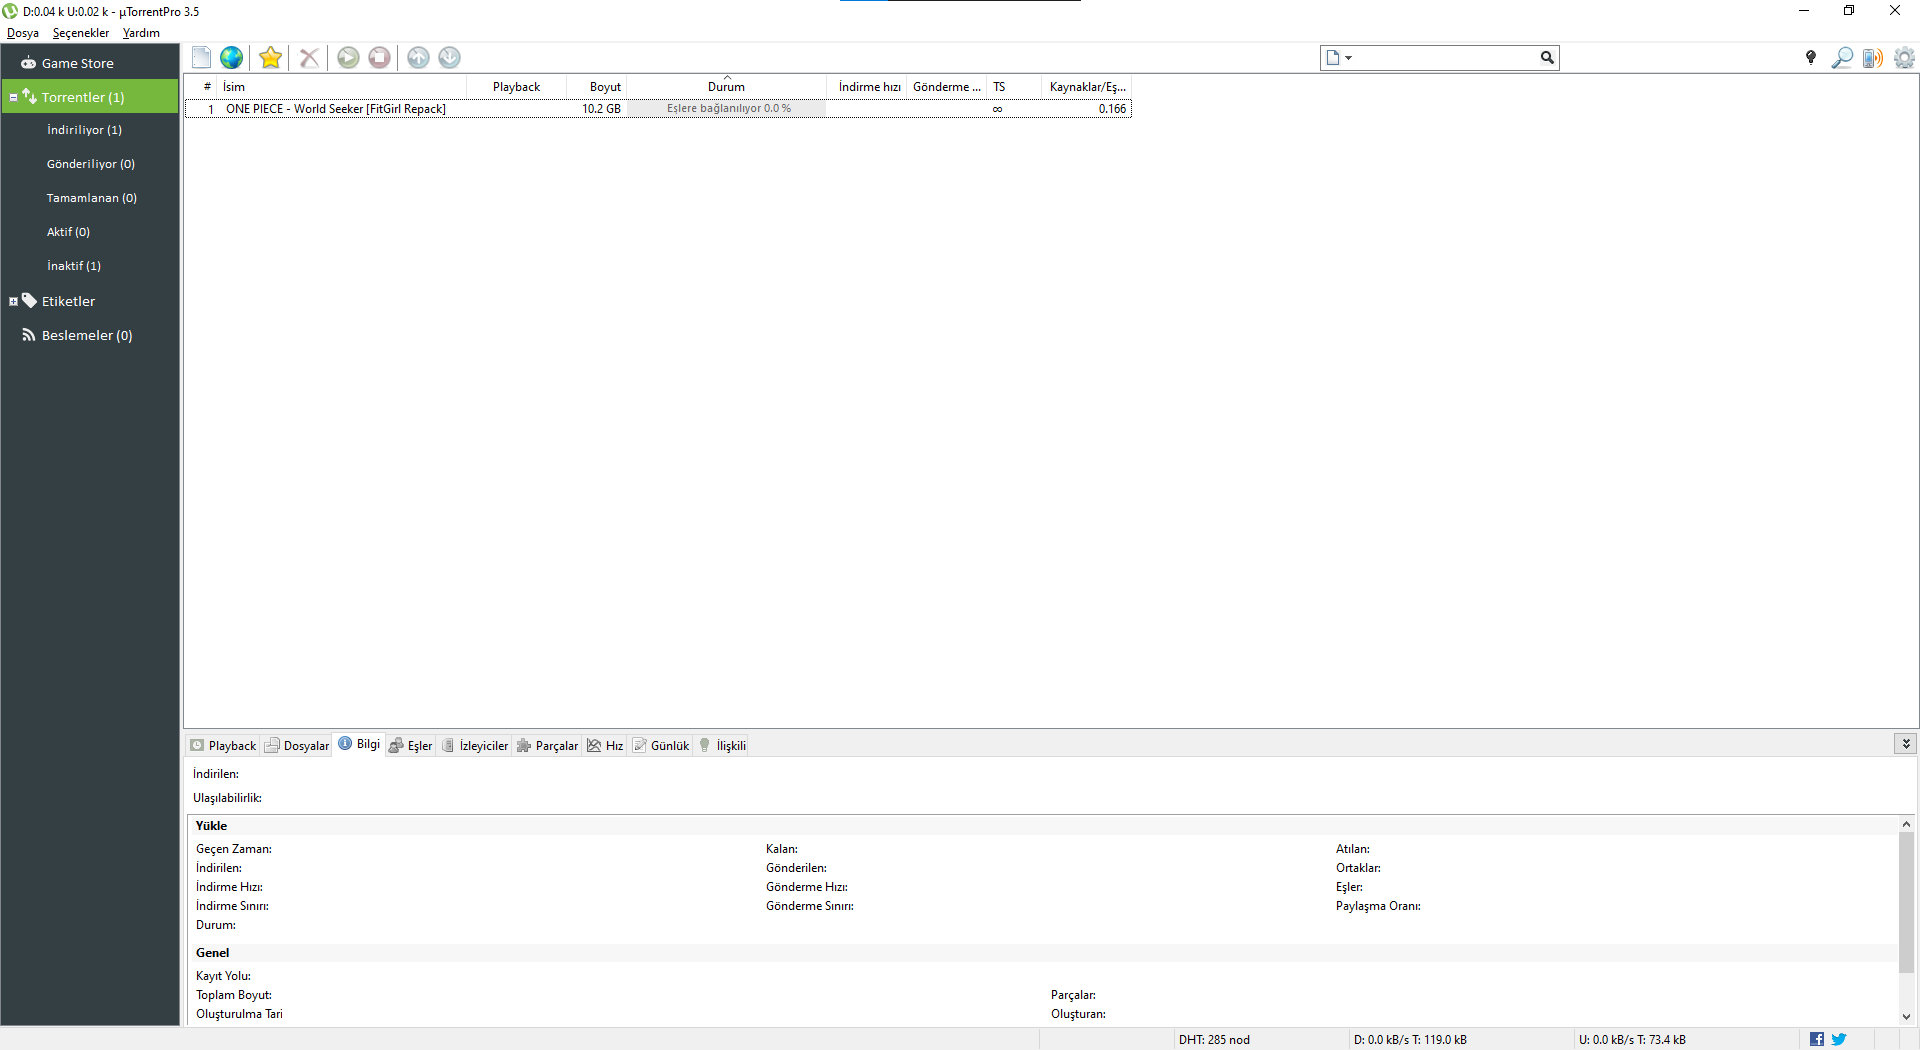Viewport: 1920px width, 1050px height.
Task: Open the Seçenekler menu
Action: point(81,33)
